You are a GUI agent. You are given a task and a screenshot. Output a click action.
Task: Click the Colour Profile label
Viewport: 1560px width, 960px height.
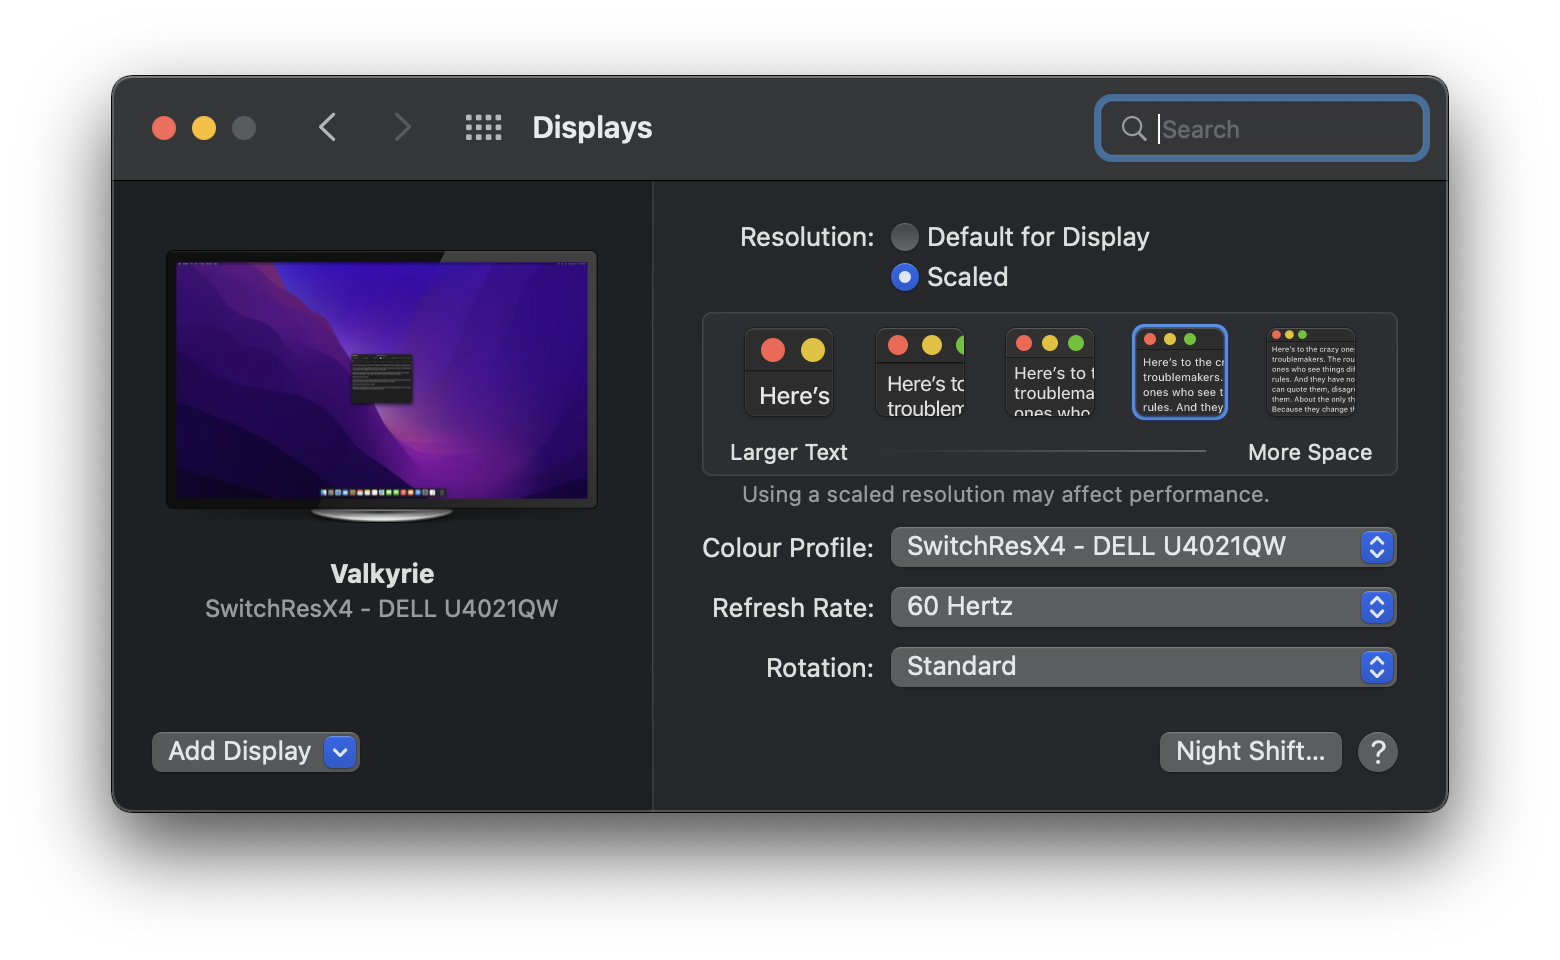click(788, 548)
